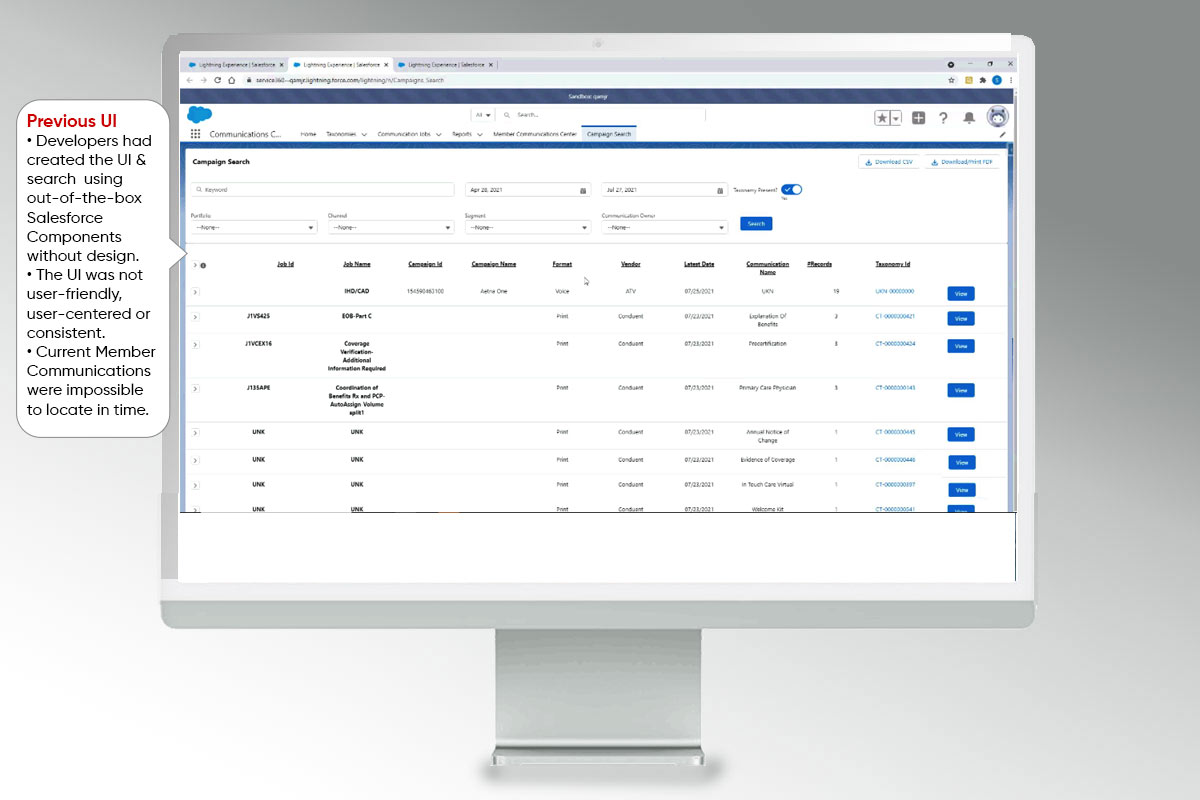This screenshot has height=800, width=1200.
Task: Switch to Member Communications Center tab
Action: pos(534,134)
